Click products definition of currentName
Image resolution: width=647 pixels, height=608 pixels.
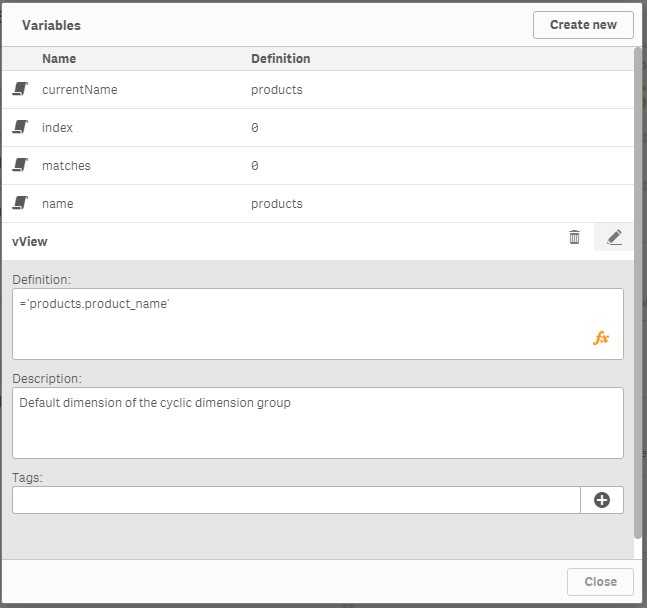(x=277, y=90)
